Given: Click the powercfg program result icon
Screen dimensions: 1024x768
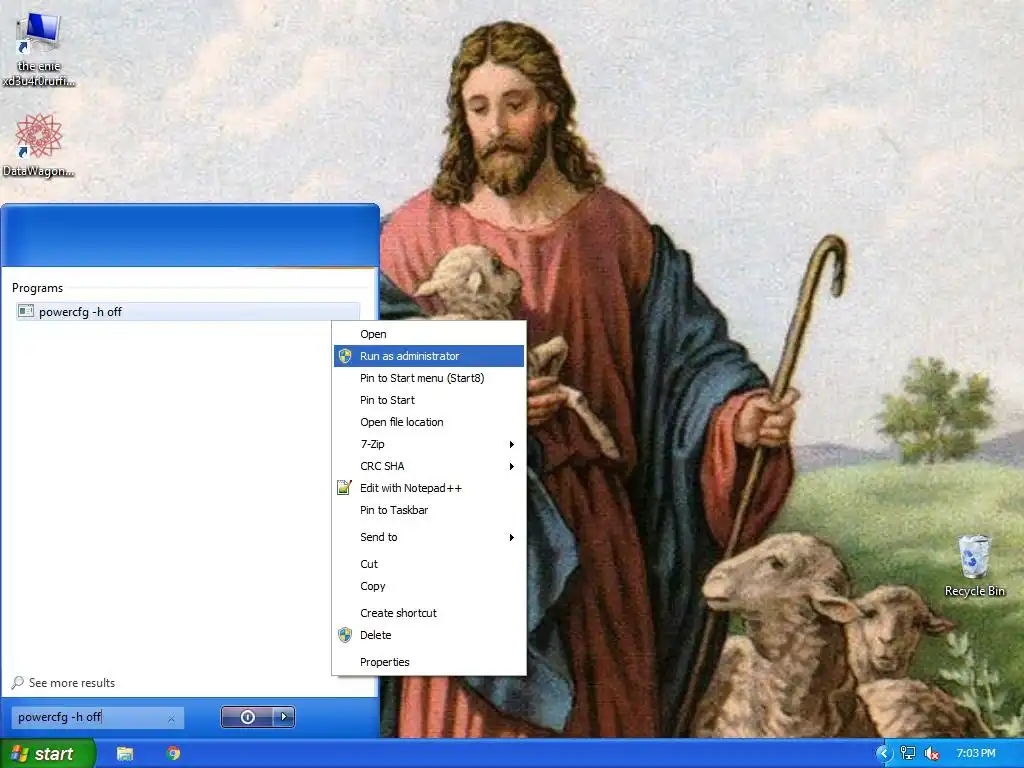Looking at the screenshot, I should click(26, 312).
